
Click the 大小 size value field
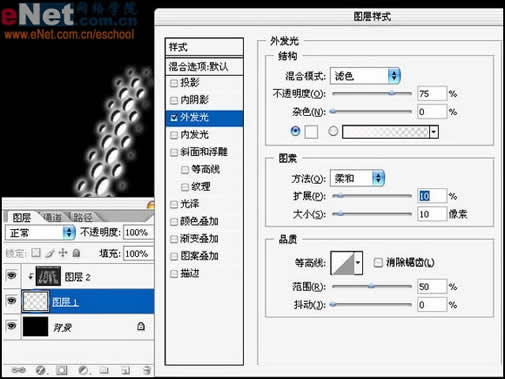point(432,214)
